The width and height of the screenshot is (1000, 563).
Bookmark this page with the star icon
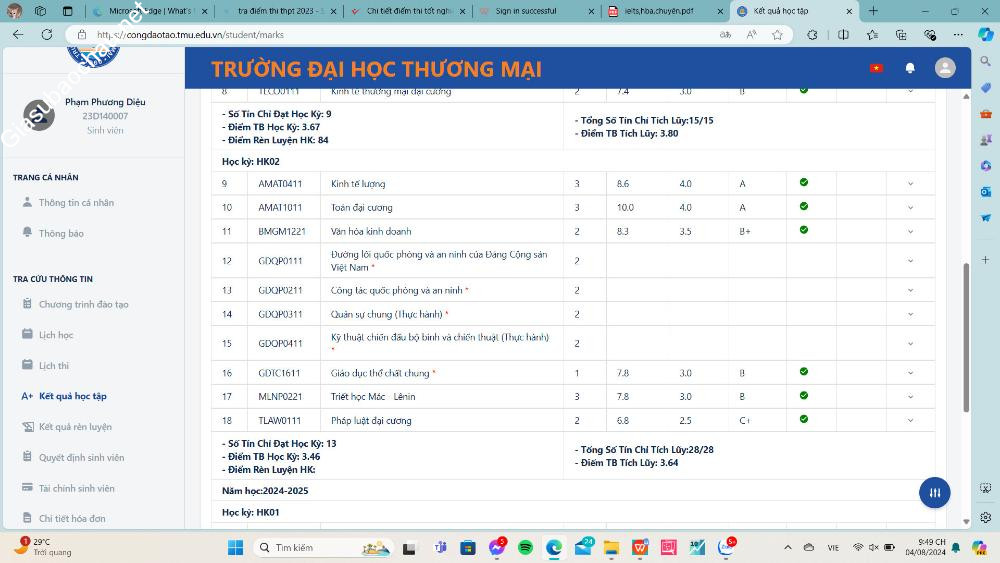click(x=777, y=34)
